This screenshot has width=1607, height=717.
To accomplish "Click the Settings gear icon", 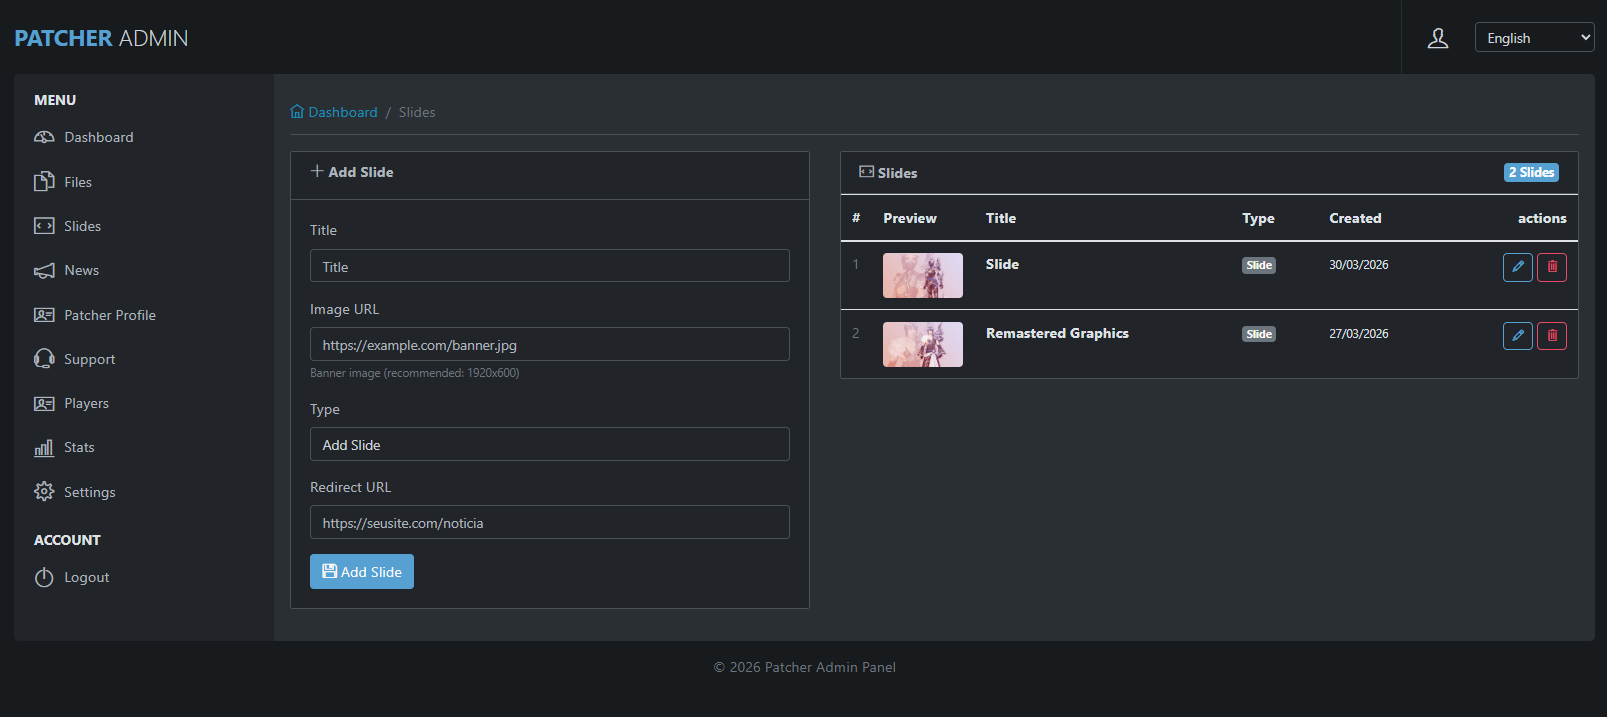I will click(44, 492).
